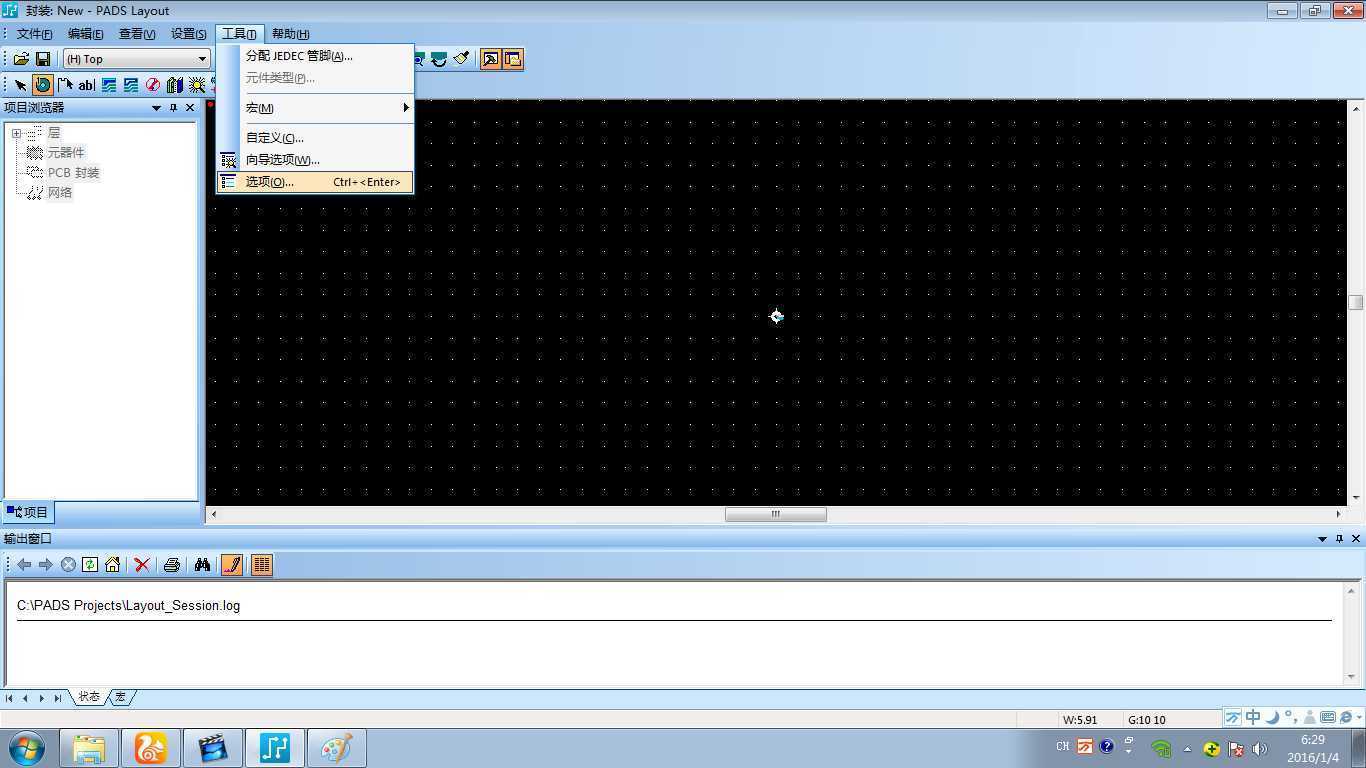Viewport: 1366px width, 768px height.
Task: Close the 项目浏览器 panel
Action: (x=190, y=108)
